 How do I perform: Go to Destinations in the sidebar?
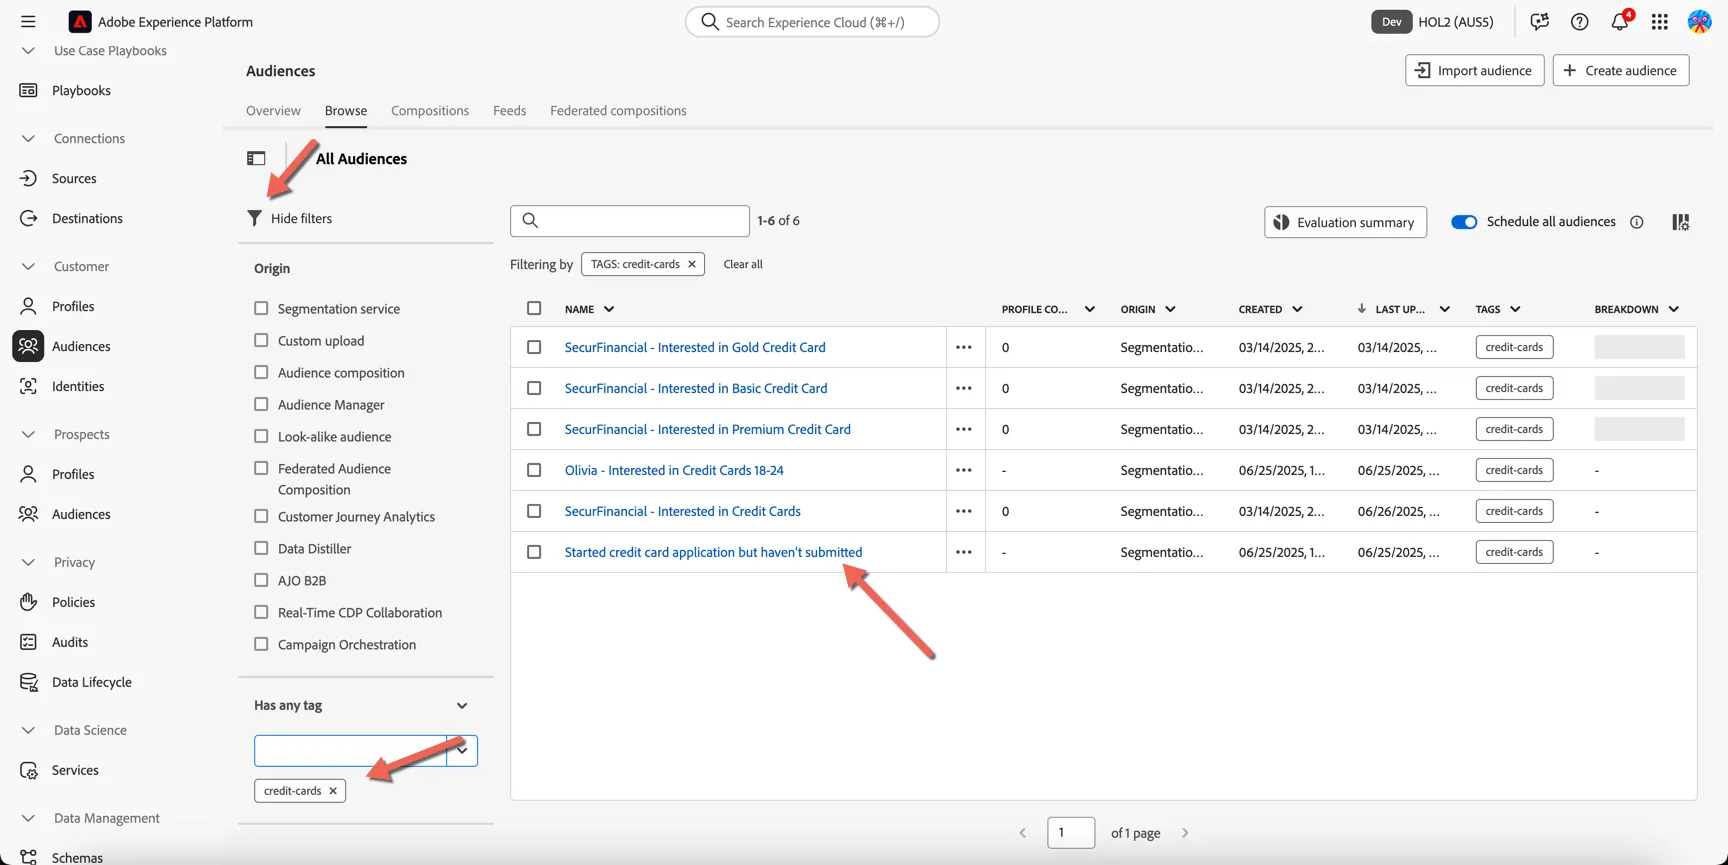pyautogui.click(x=87, y=218)
